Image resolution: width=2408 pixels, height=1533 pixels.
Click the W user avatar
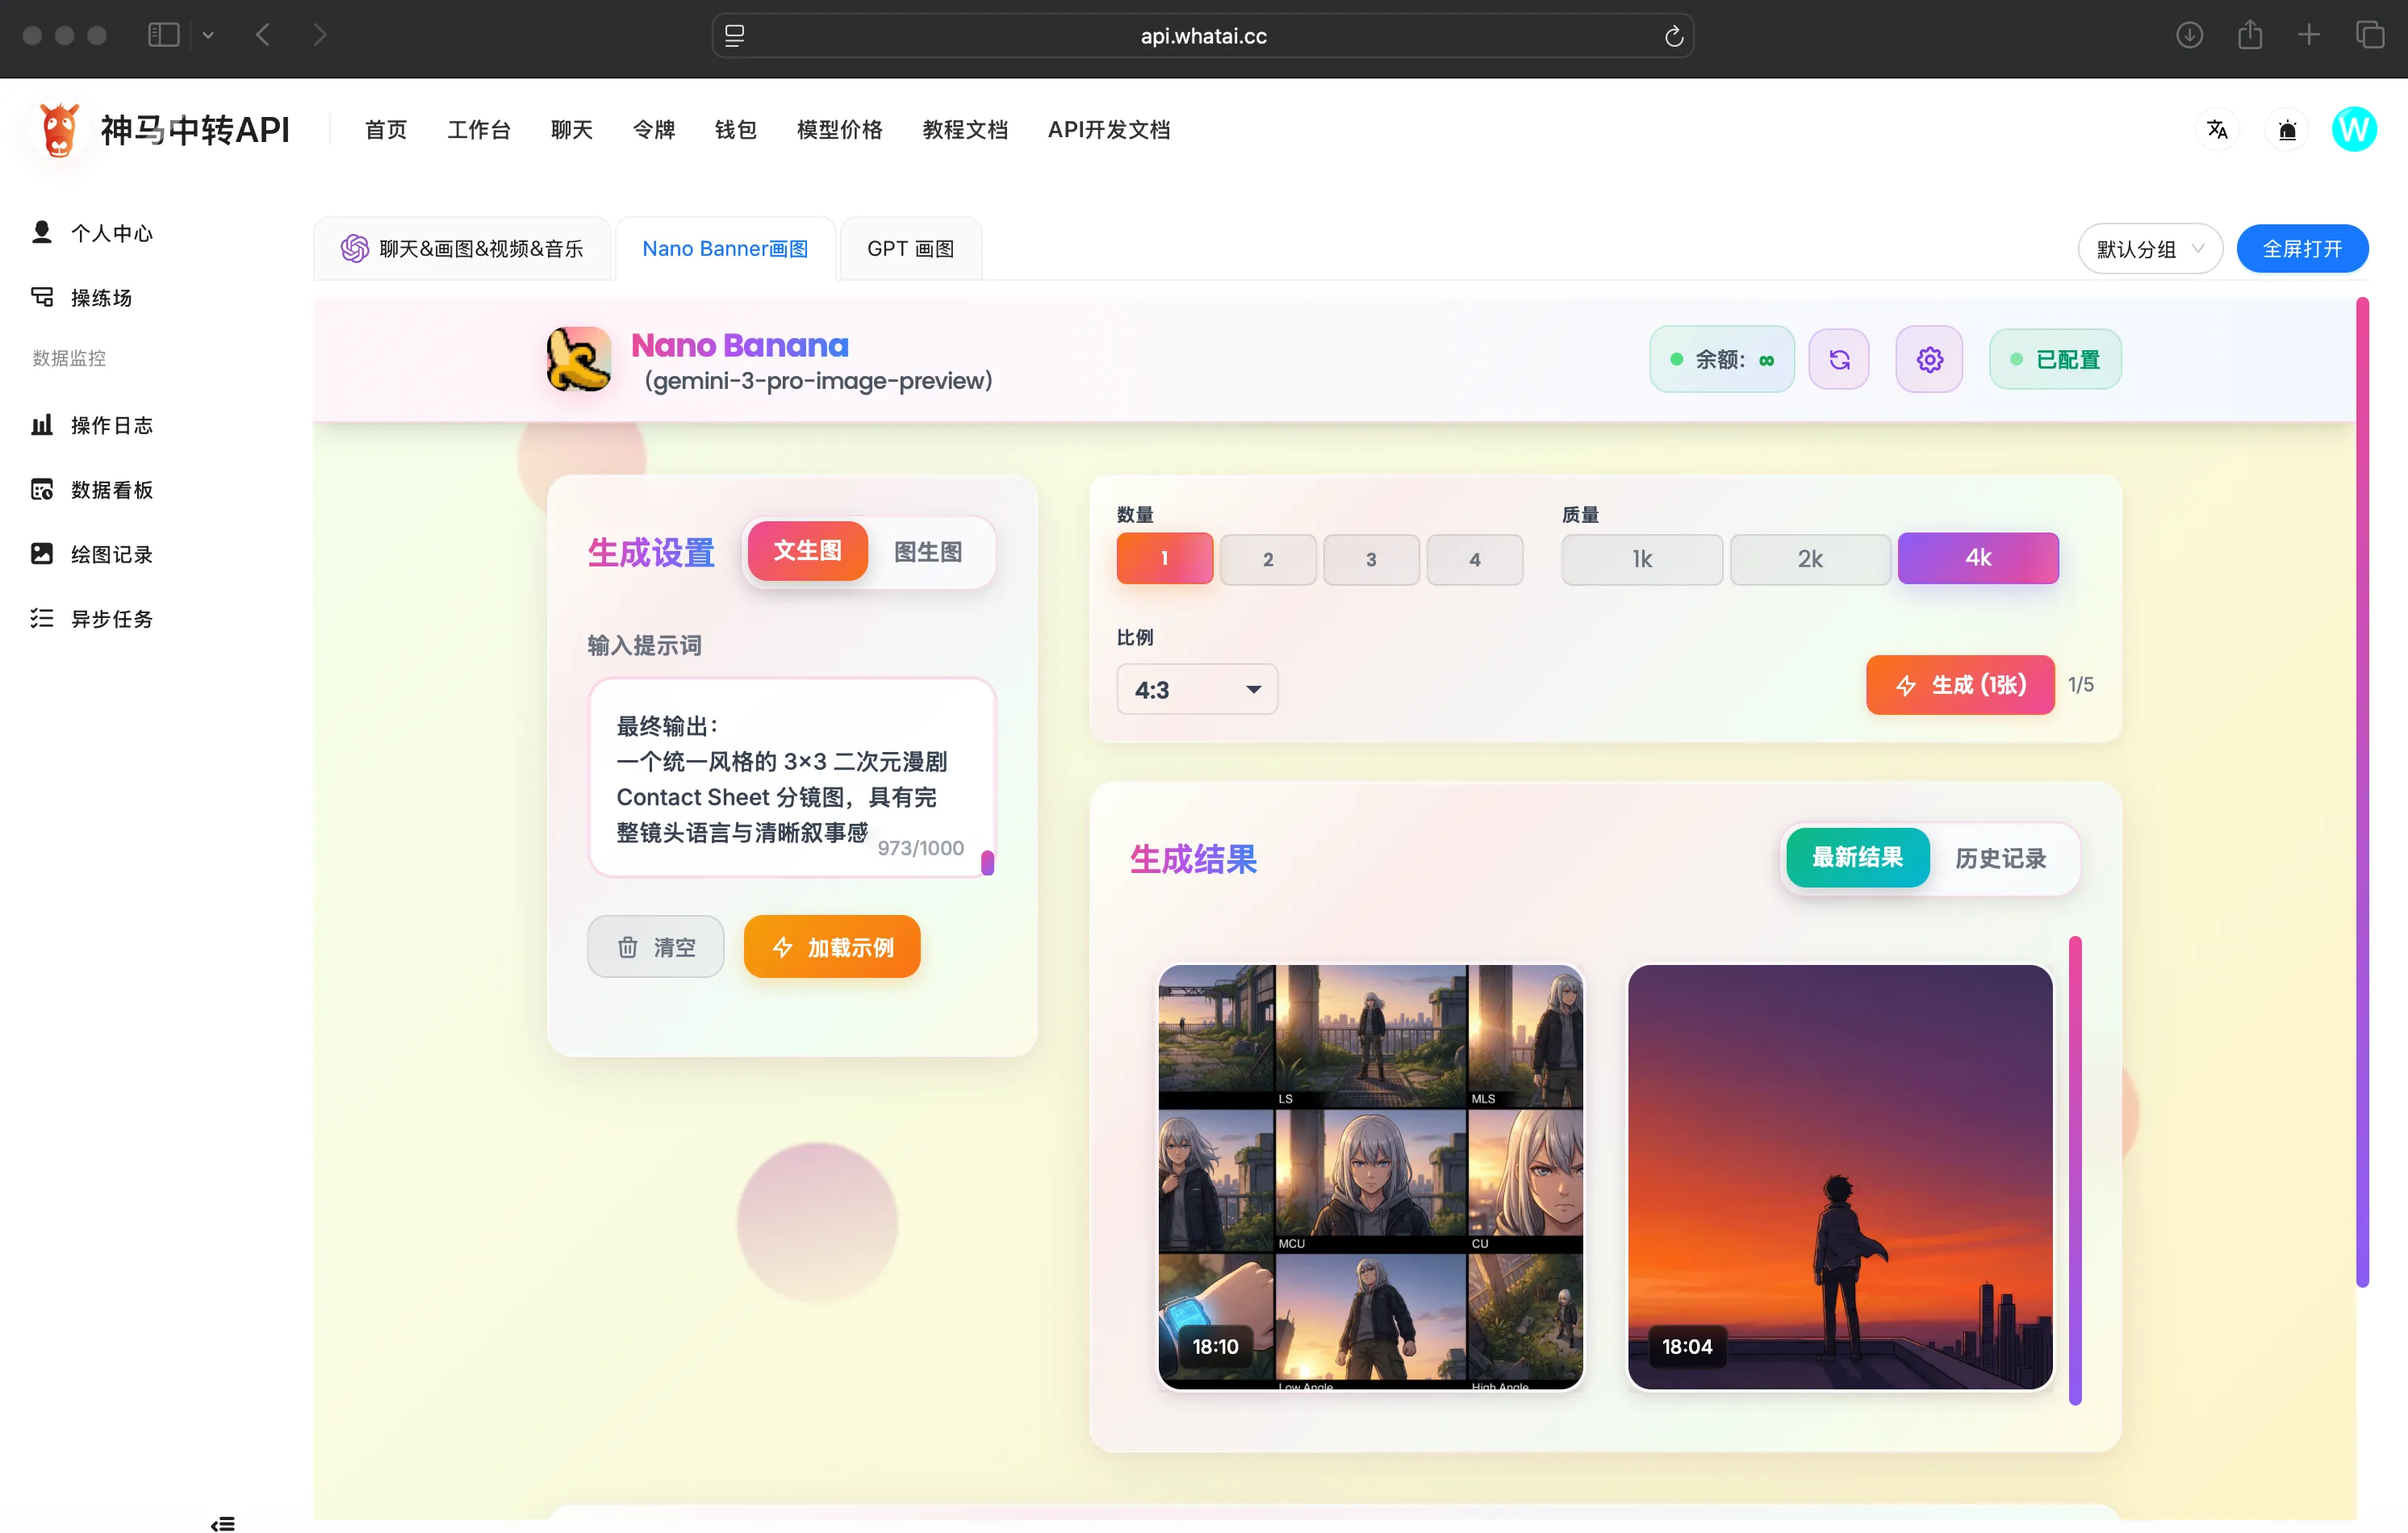(2353, 129)
